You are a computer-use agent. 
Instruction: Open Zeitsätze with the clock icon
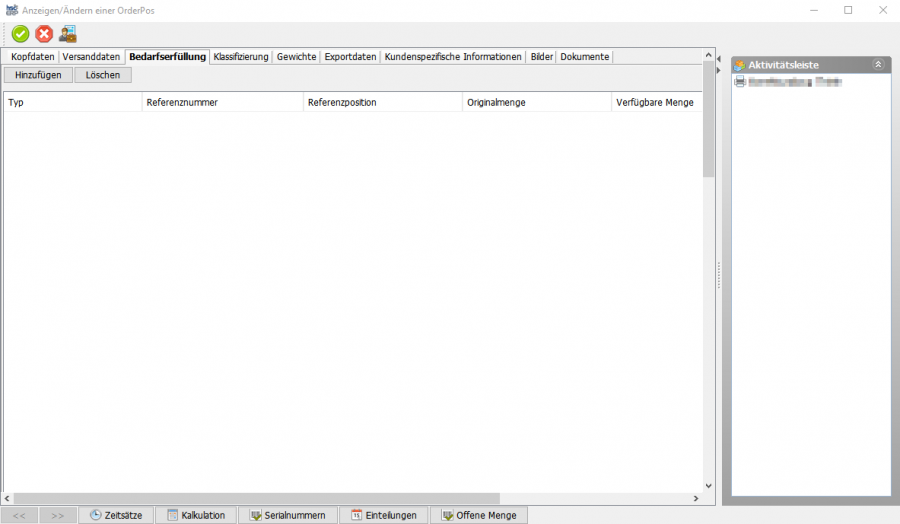tap(116, 515)
